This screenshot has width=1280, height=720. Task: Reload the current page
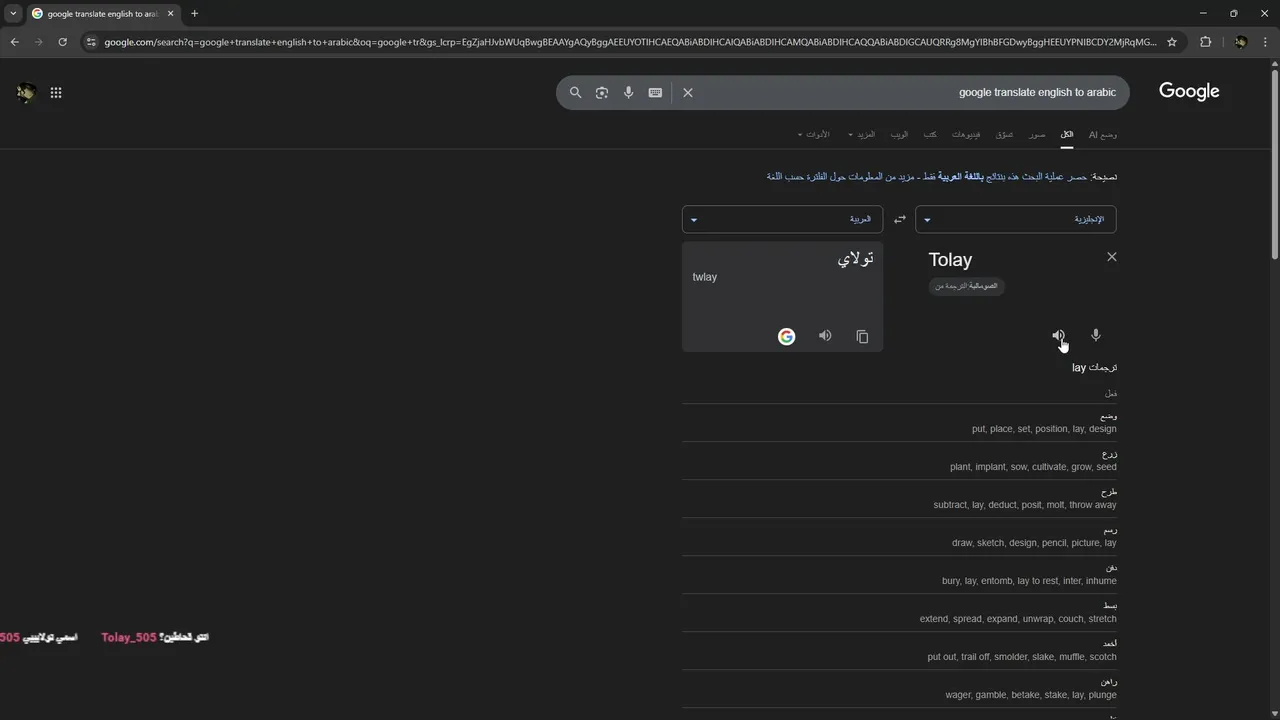pyautogui.click(x=62, y=42)
